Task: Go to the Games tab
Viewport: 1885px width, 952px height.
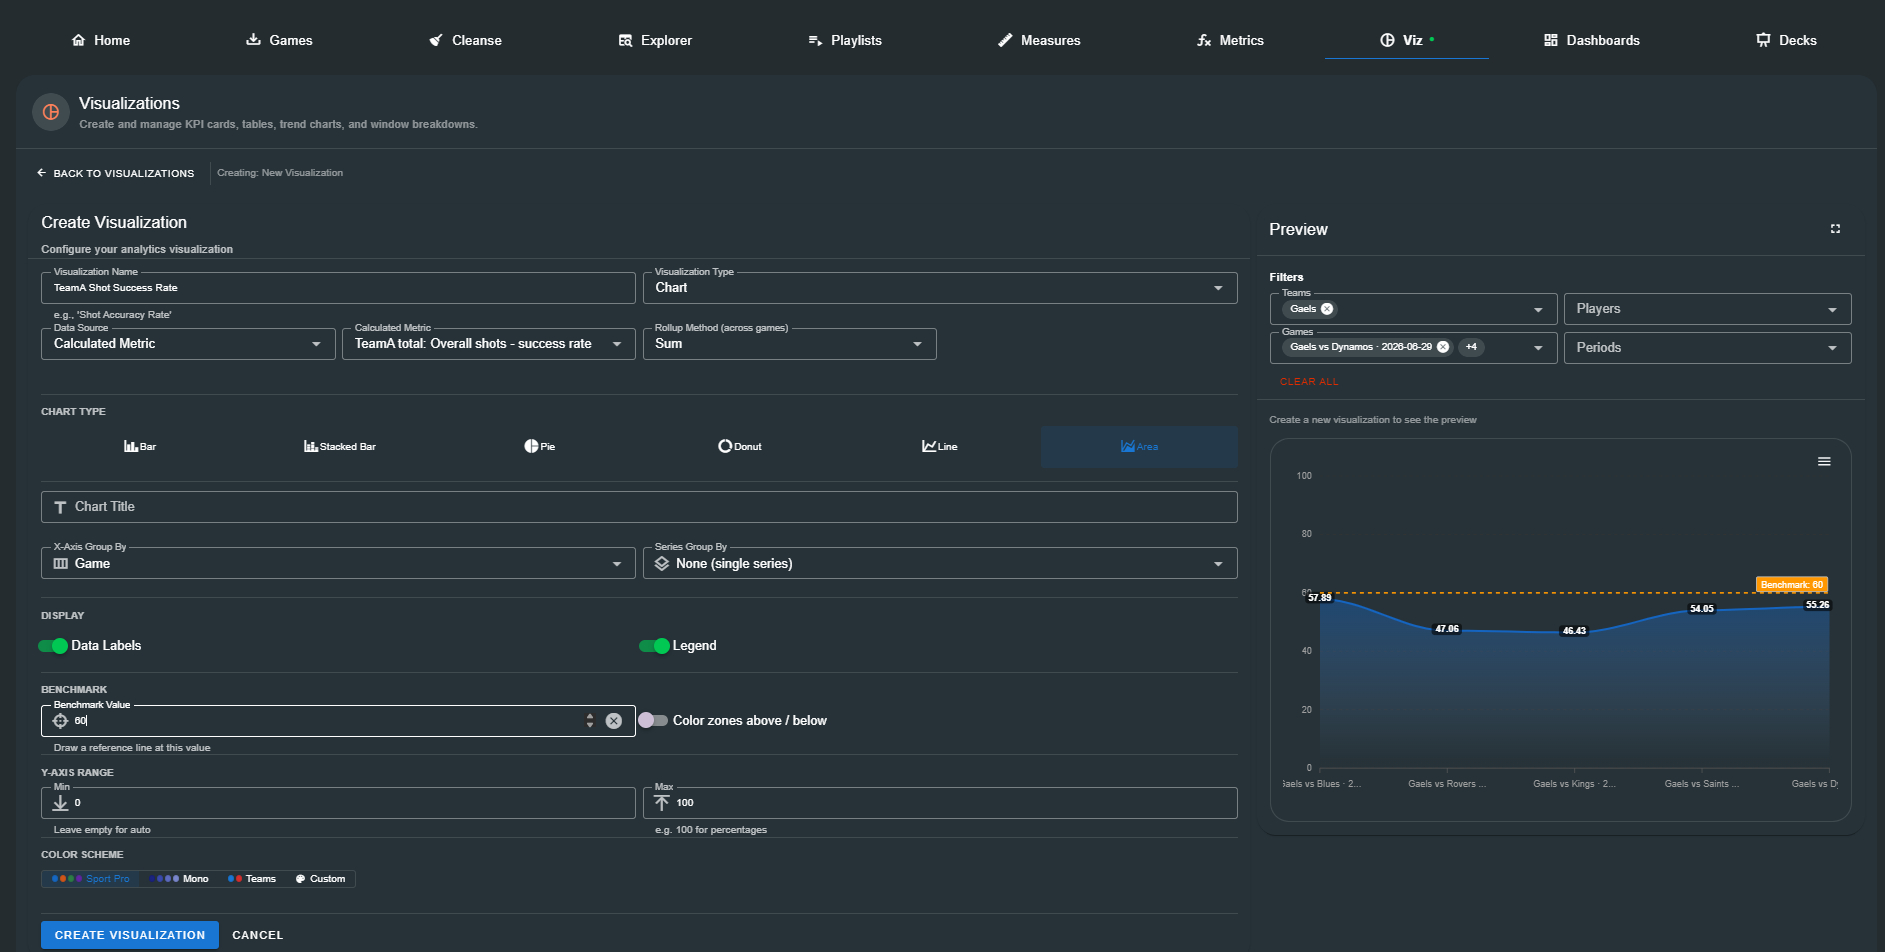Action: 279,40
